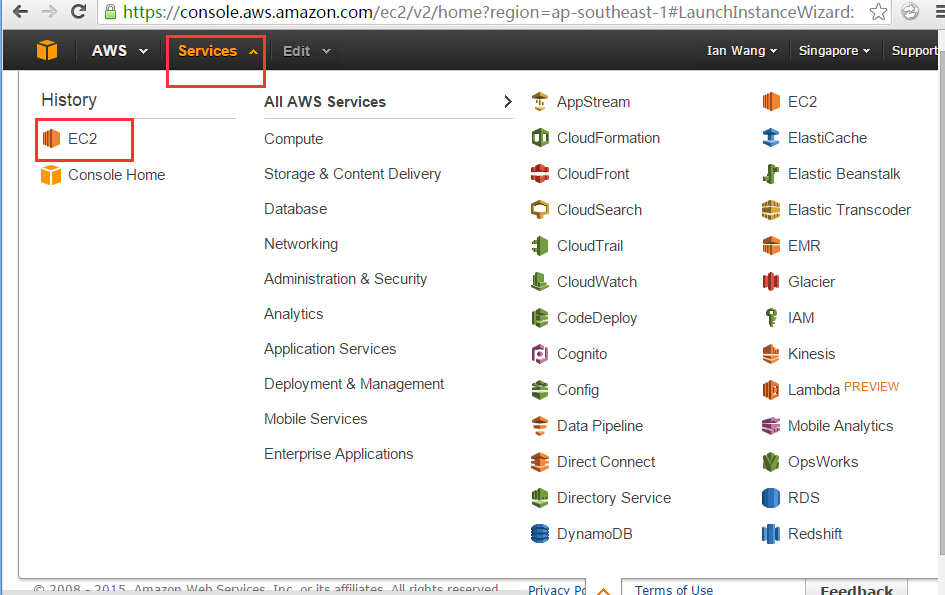Click the ElastiCache service icon
The width and height of the screenshot is (945, 595).
pyautogui.click(x=771, y=138)
